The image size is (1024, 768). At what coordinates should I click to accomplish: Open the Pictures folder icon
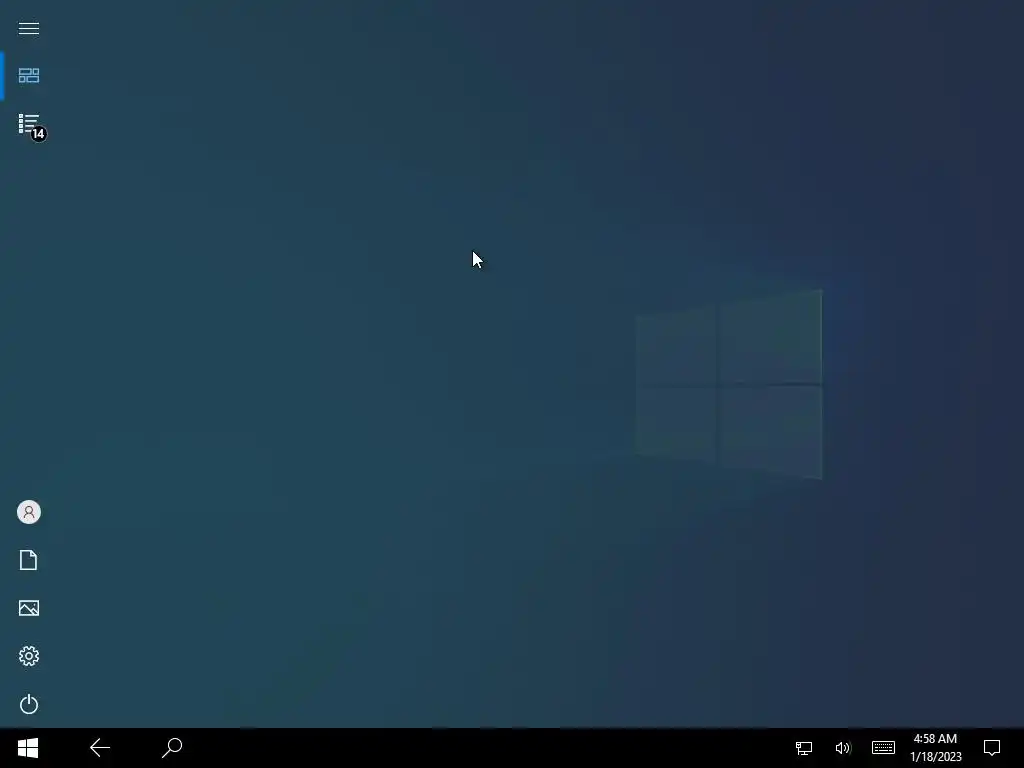click(x=29, y=608)
